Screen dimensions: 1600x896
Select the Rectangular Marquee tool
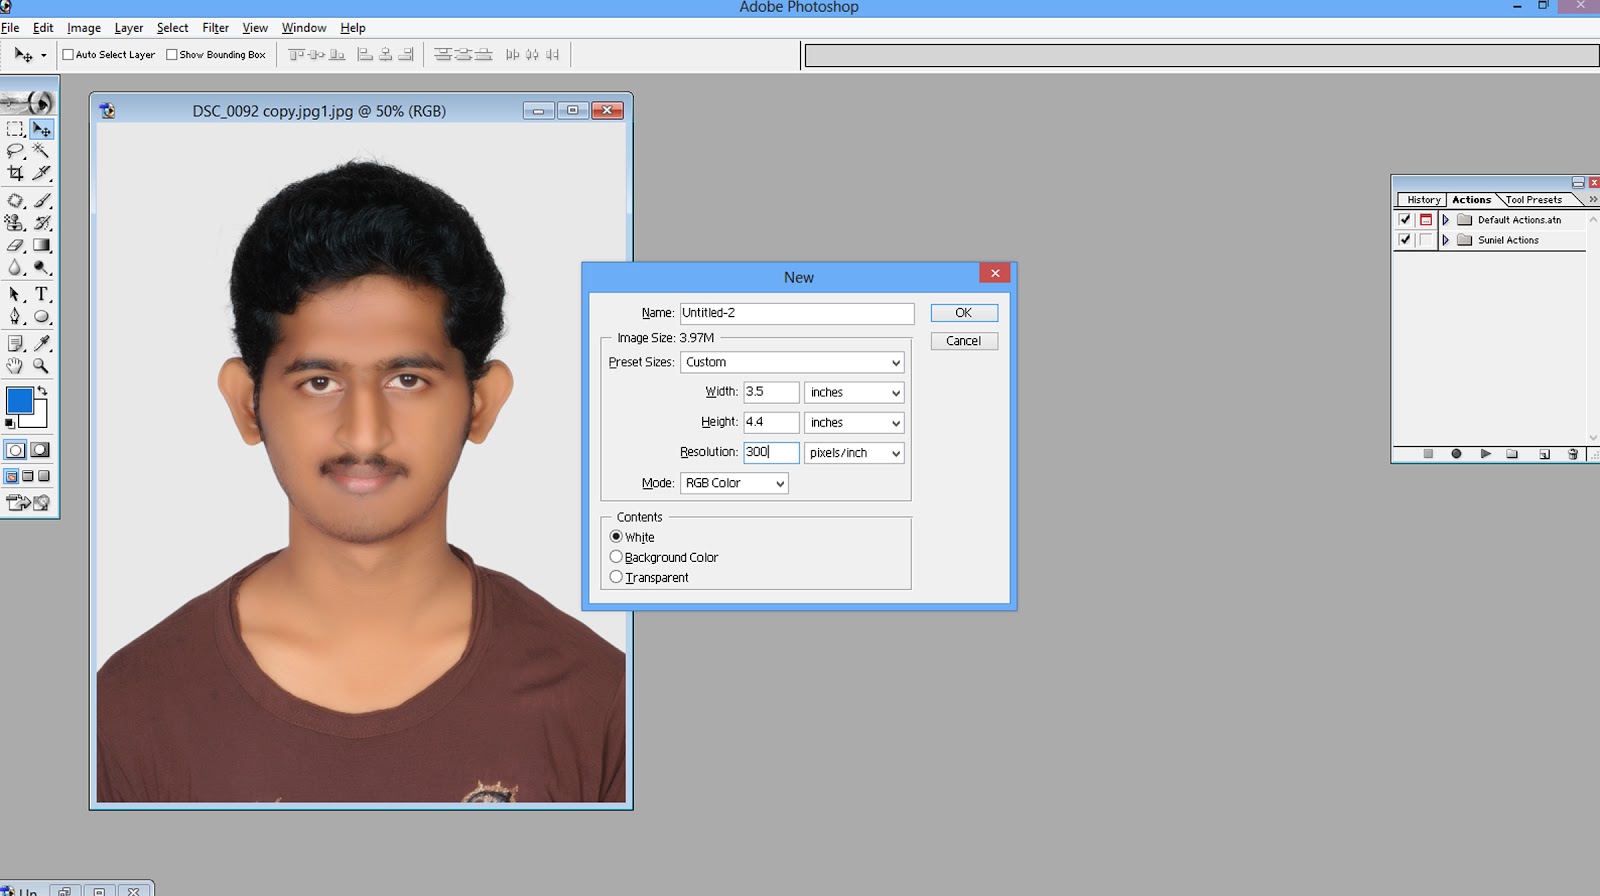pyautogui.click(x=15, y=129)
